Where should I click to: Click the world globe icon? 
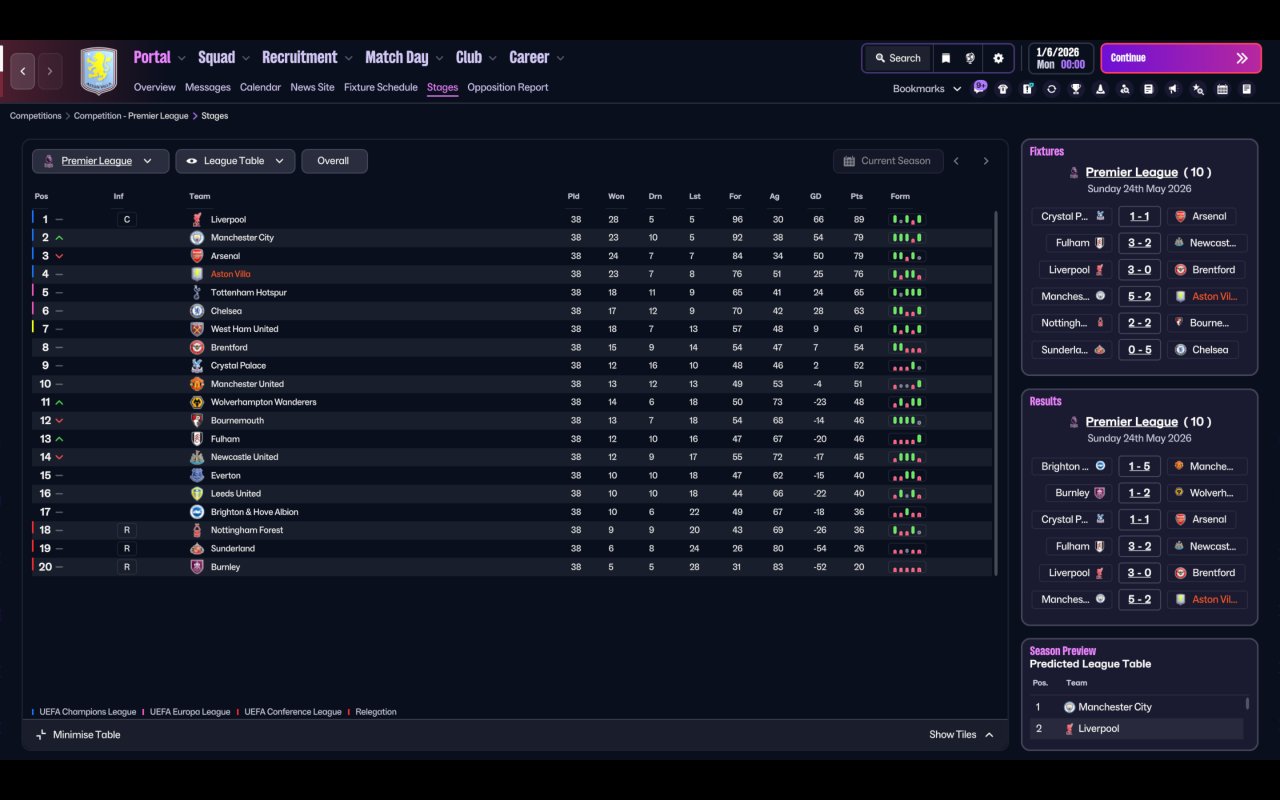pyautogui.click(x=970, y=58)
